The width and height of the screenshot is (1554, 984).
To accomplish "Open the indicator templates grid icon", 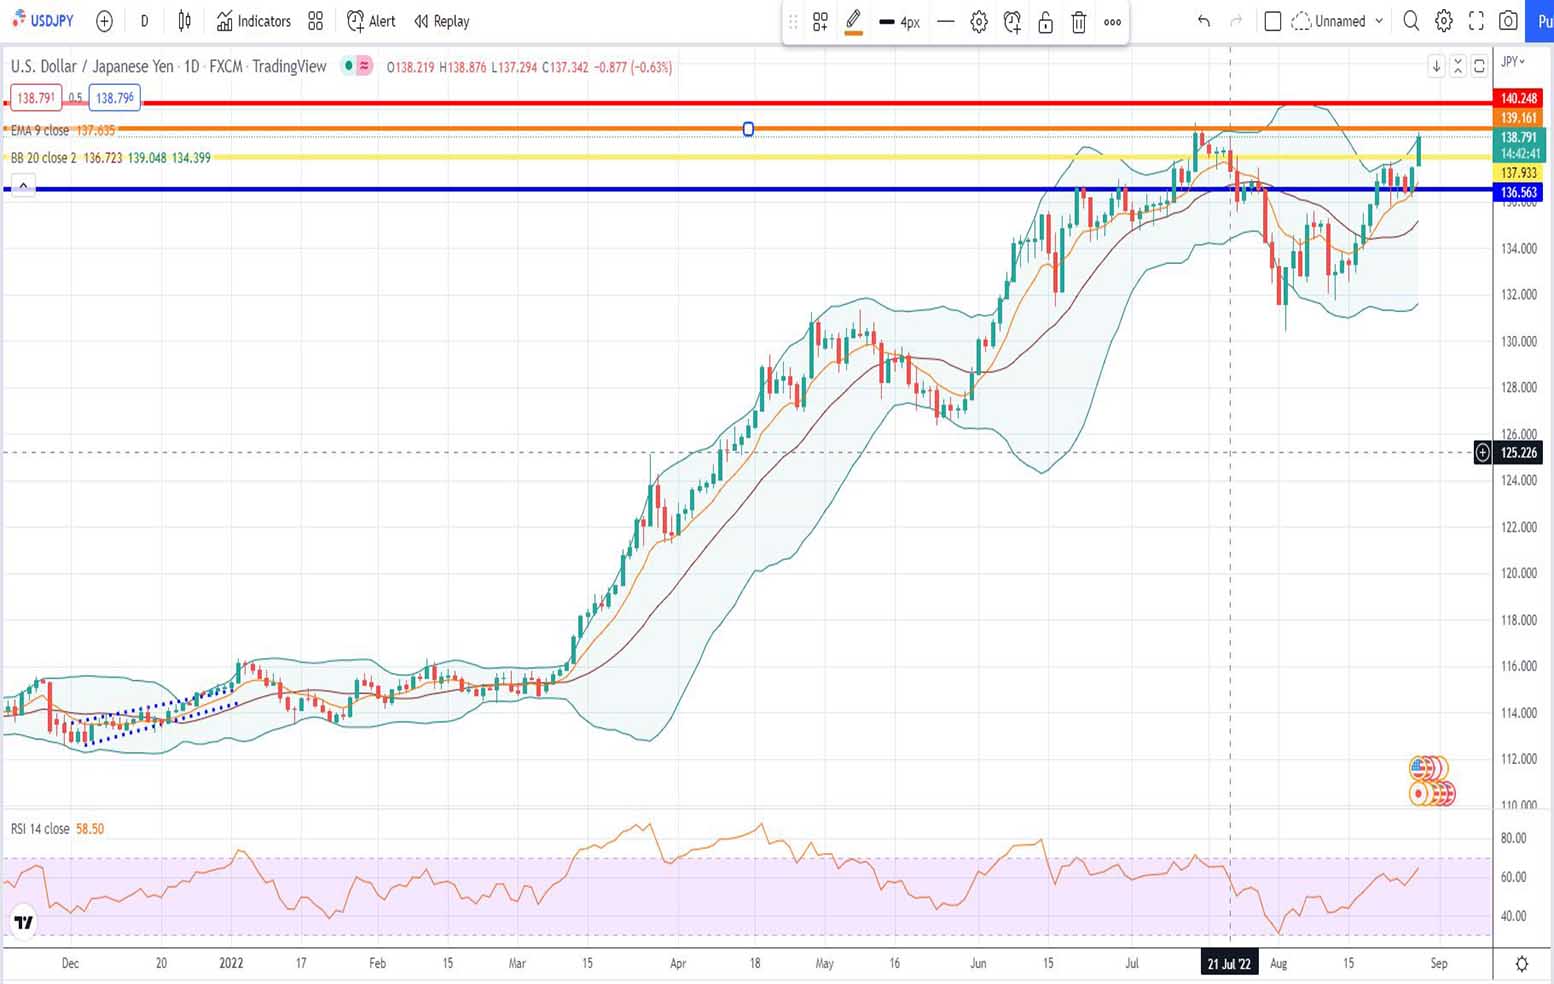I will [316, 21].
